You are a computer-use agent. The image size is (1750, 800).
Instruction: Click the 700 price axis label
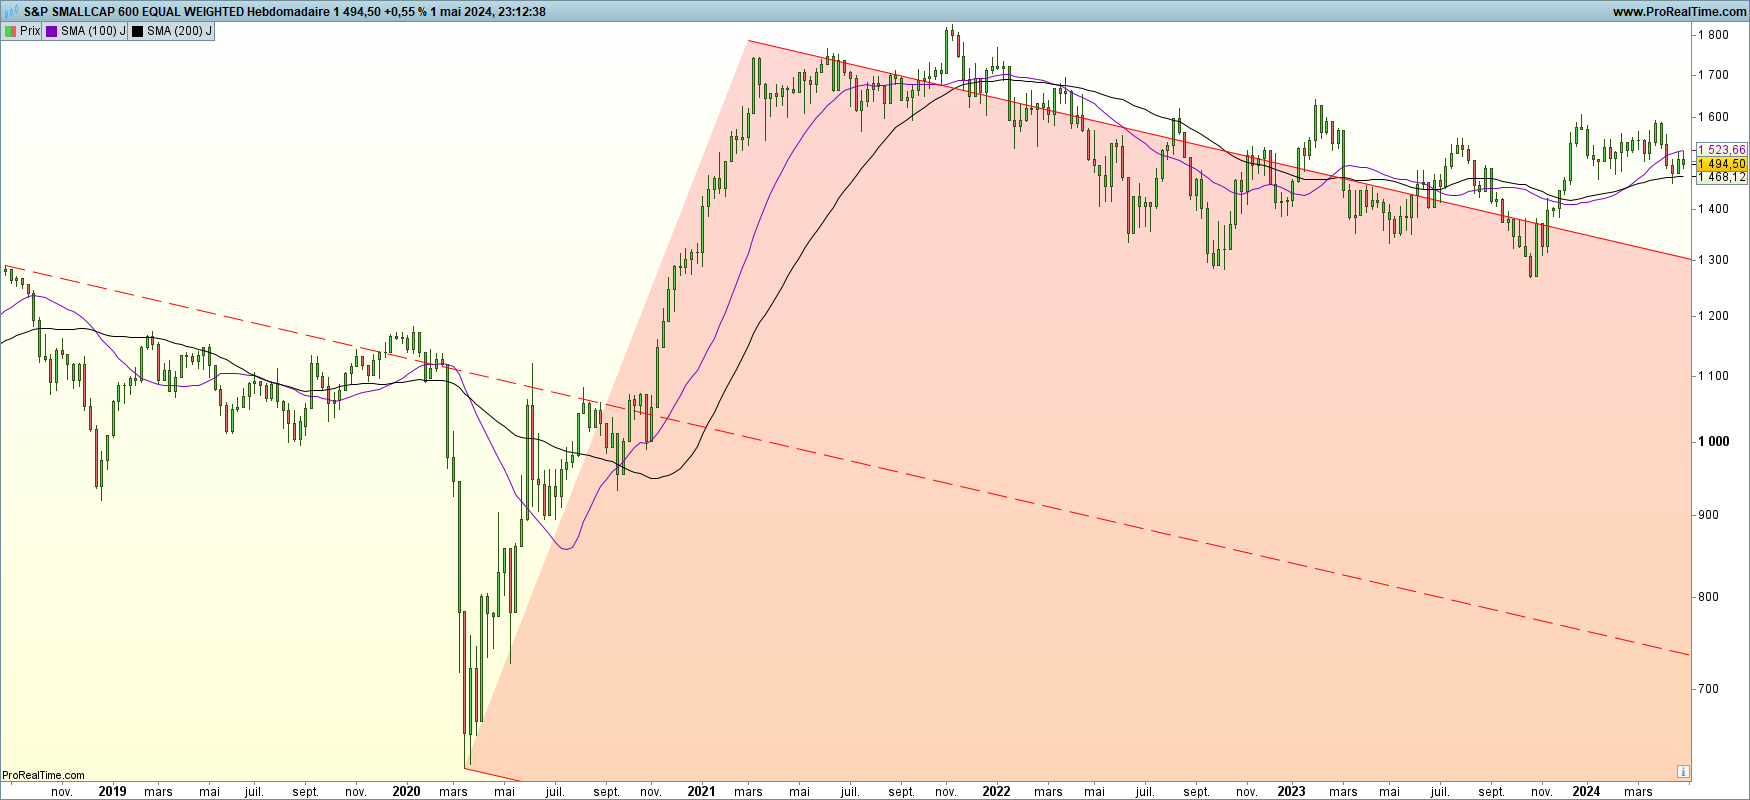click(x=1708, y=689)
